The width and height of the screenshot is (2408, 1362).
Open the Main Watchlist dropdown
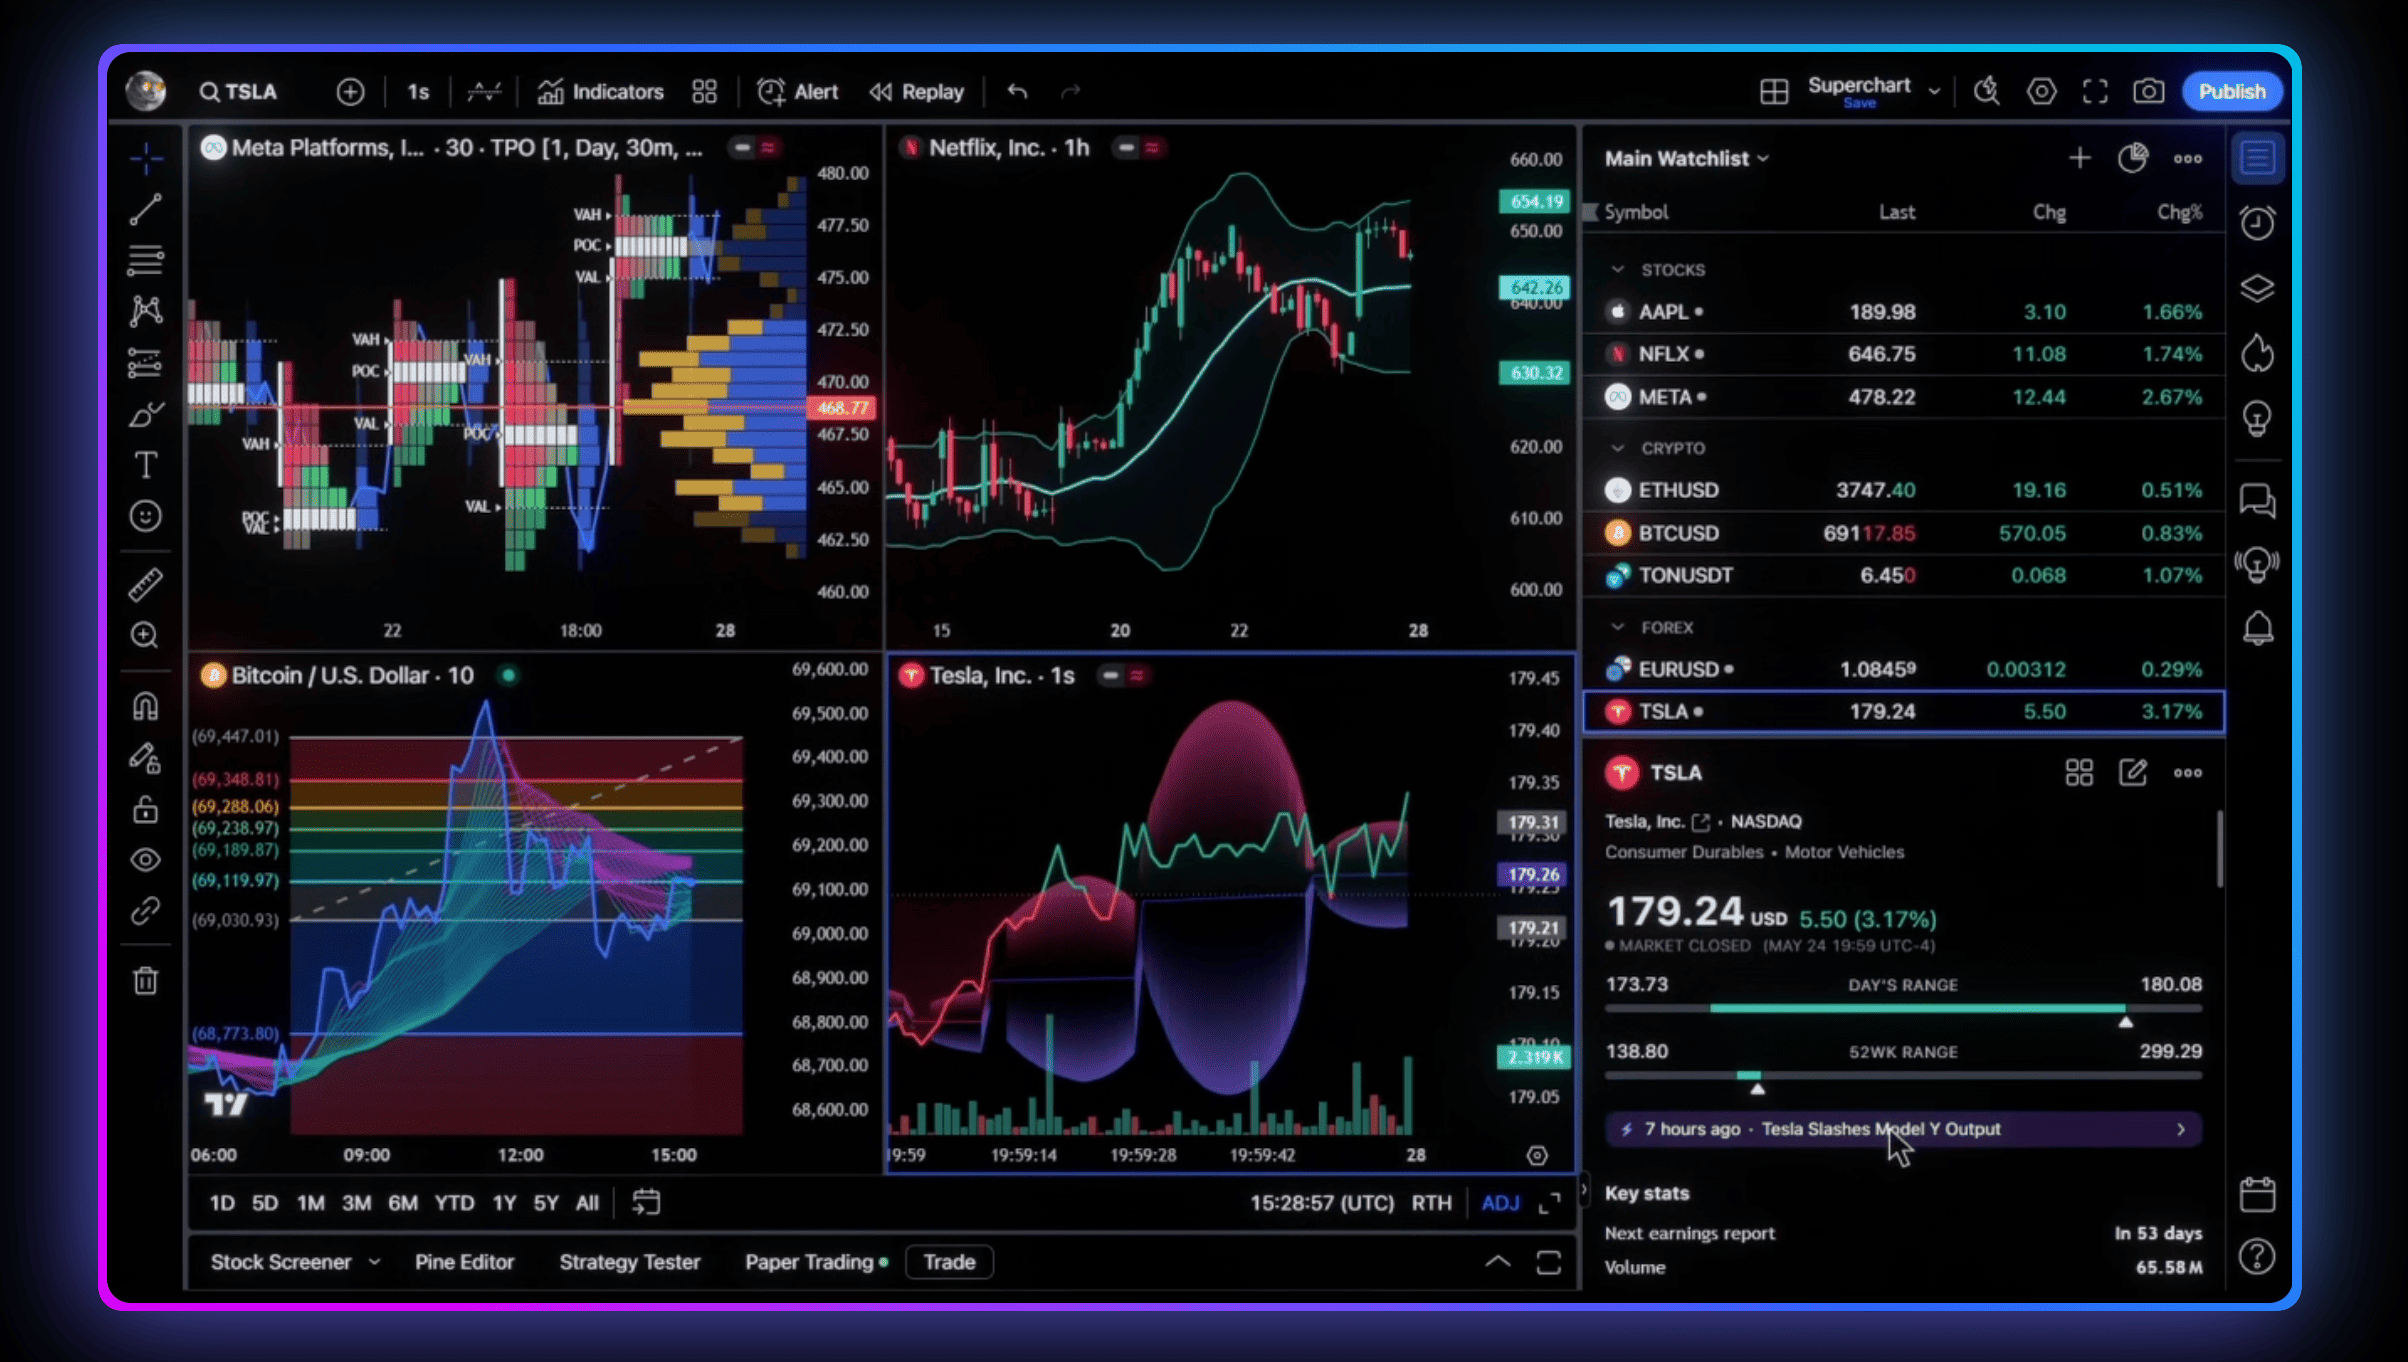[1687, 159]
